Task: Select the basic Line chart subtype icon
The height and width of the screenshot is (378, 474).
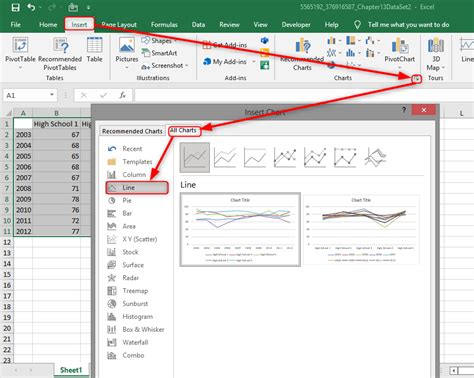Action: click(195, 157)
